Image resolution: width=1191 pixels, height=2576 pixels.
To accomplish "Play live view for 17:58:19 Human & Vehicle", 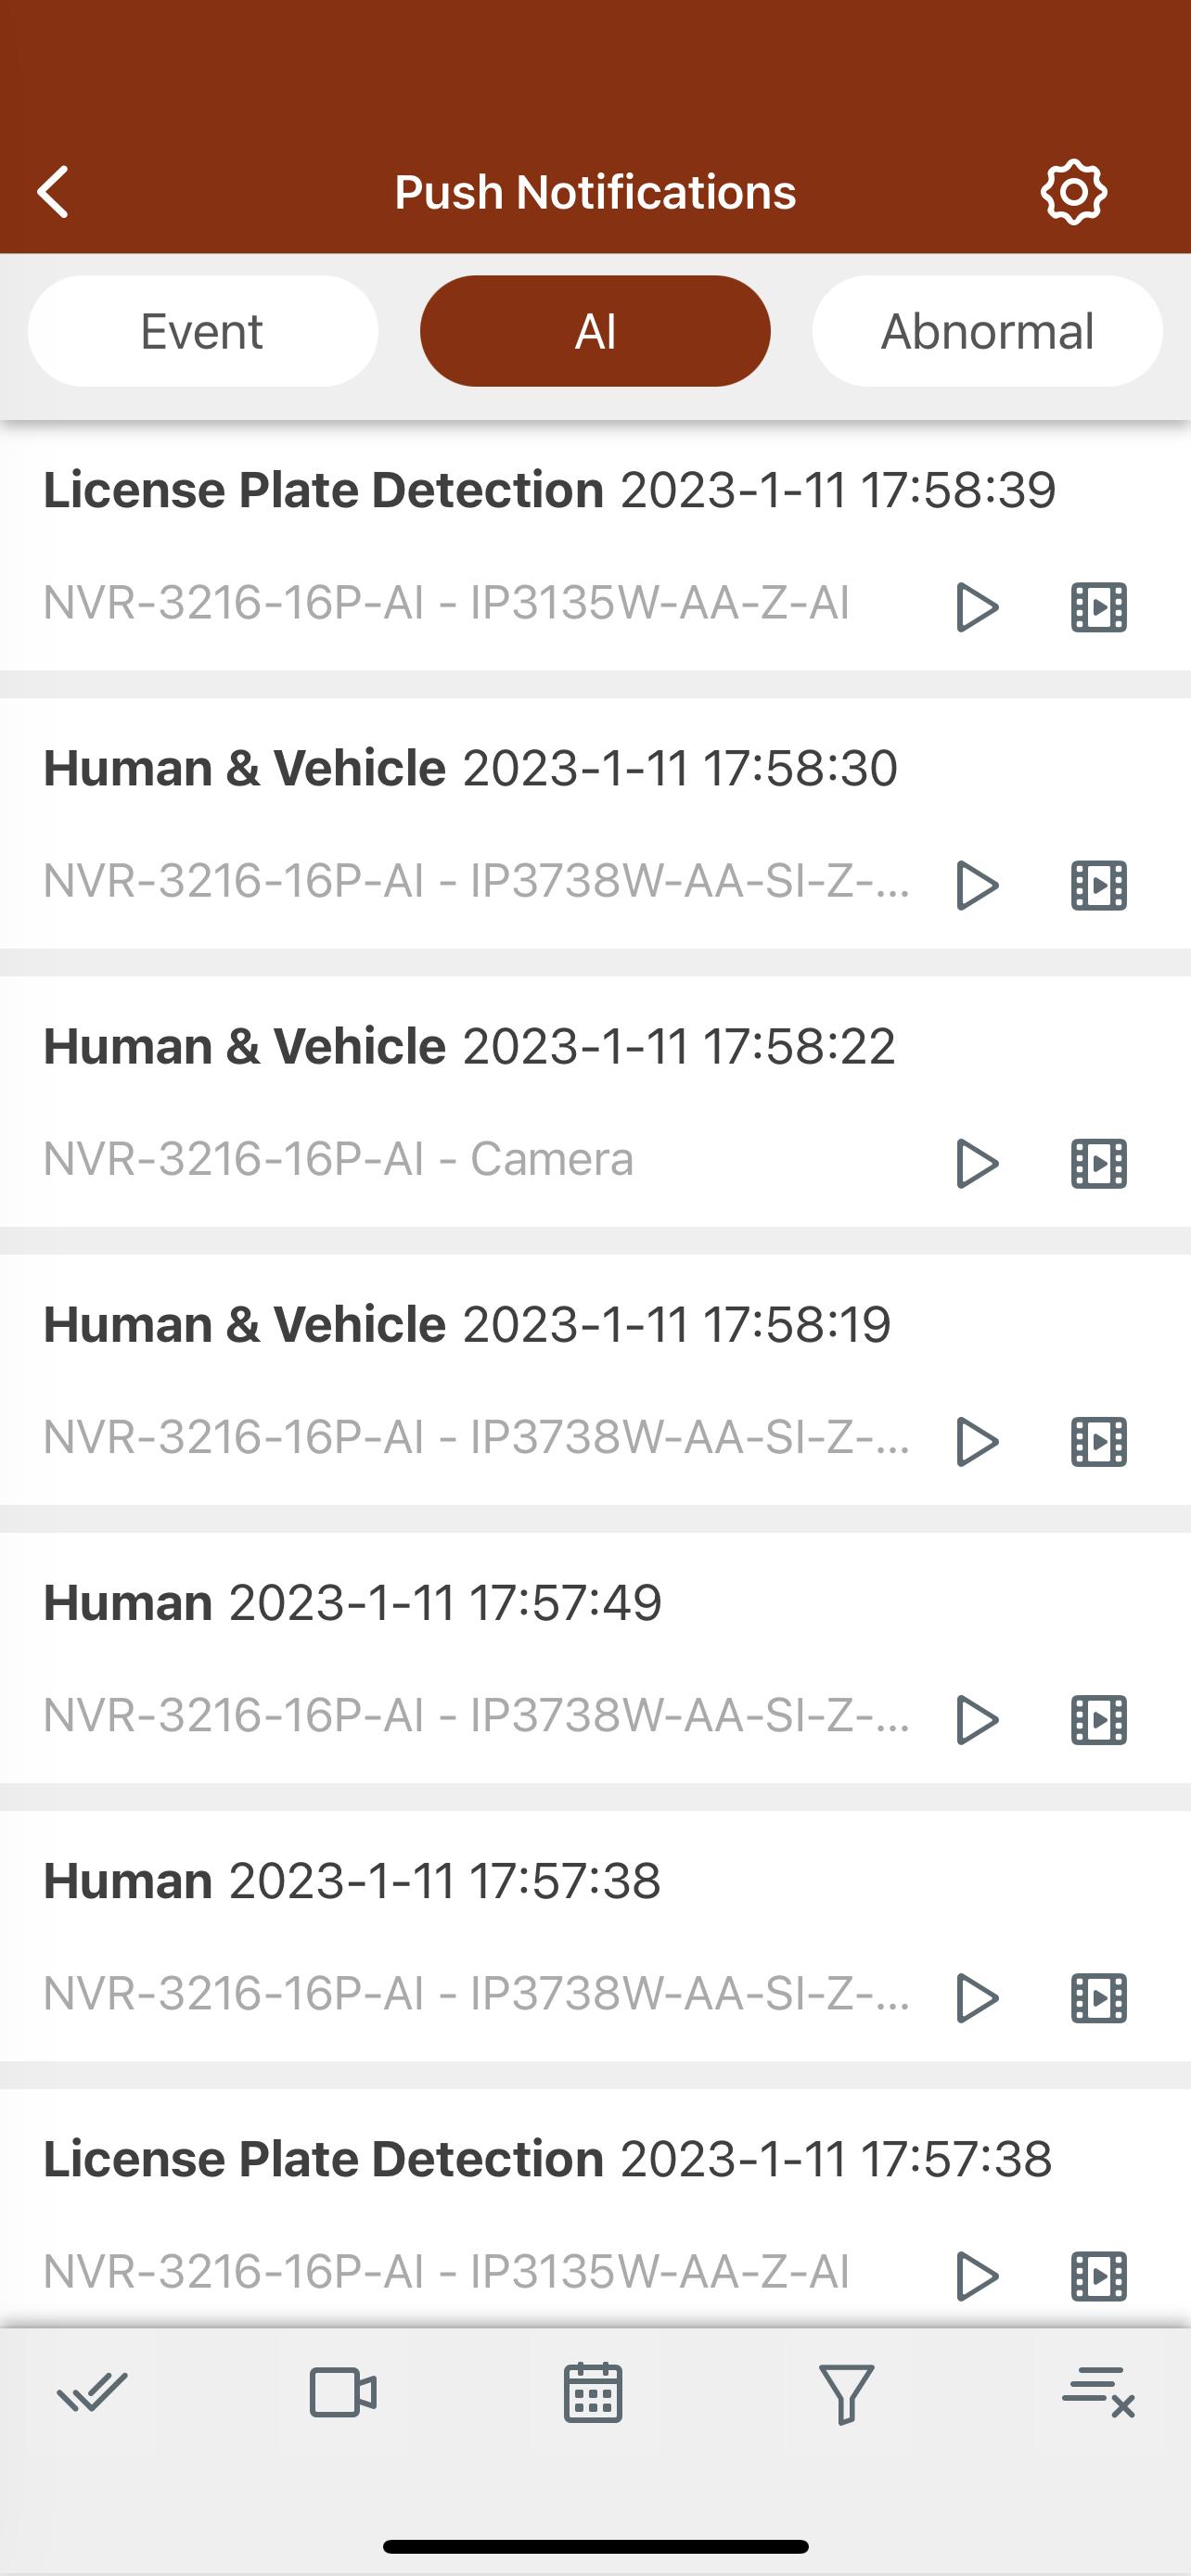I will (x=976, y=1441).
